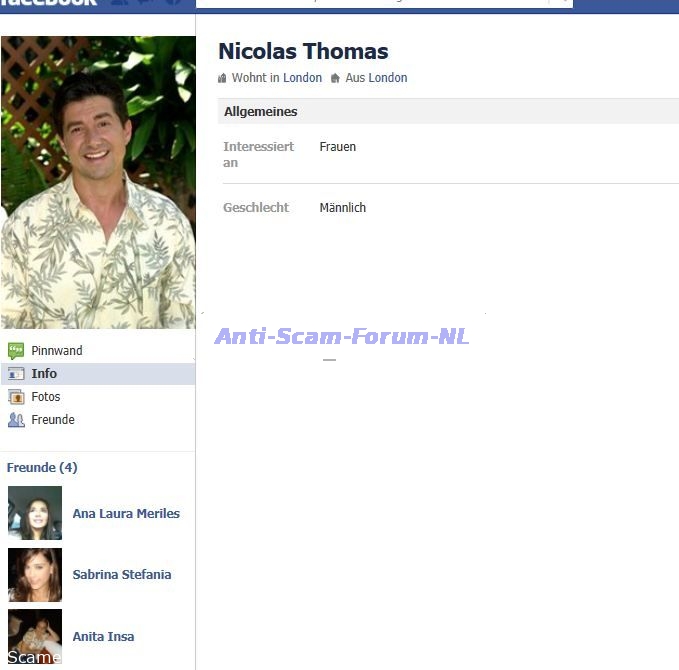Click the building icon beside 'Wohnt in'
Viewport: 679px width, 670px height.
tap(222, 78)
